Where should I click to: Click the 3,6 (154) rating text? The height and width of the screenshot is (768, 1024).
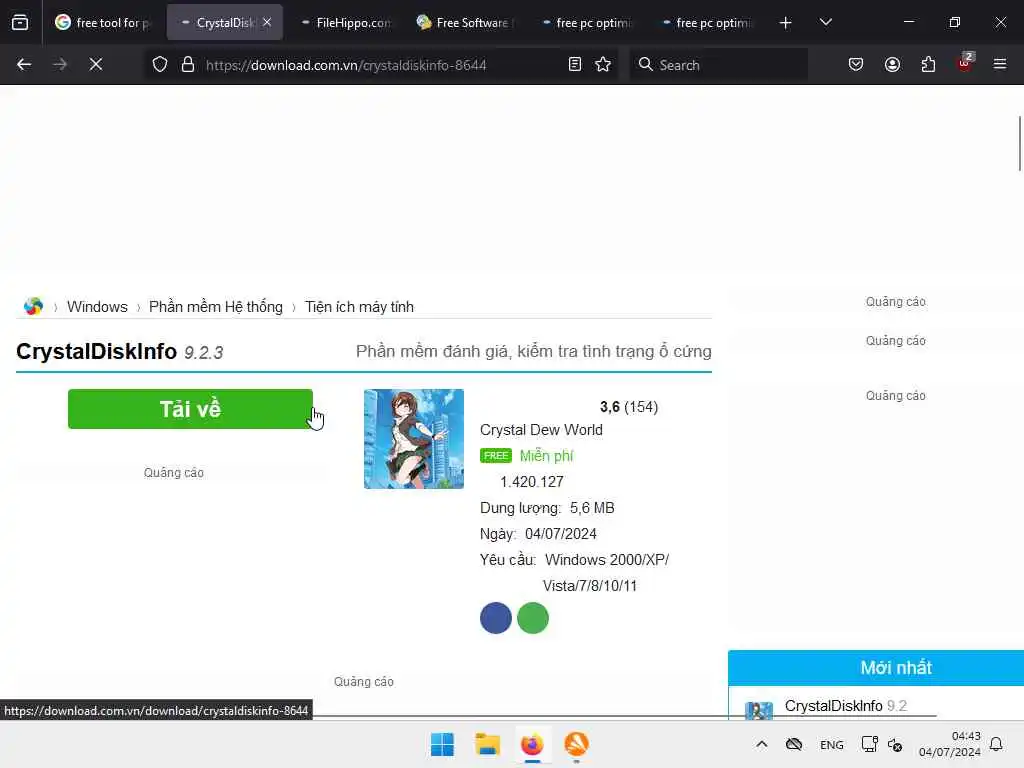pyautogui.click(x=629, y=407)
